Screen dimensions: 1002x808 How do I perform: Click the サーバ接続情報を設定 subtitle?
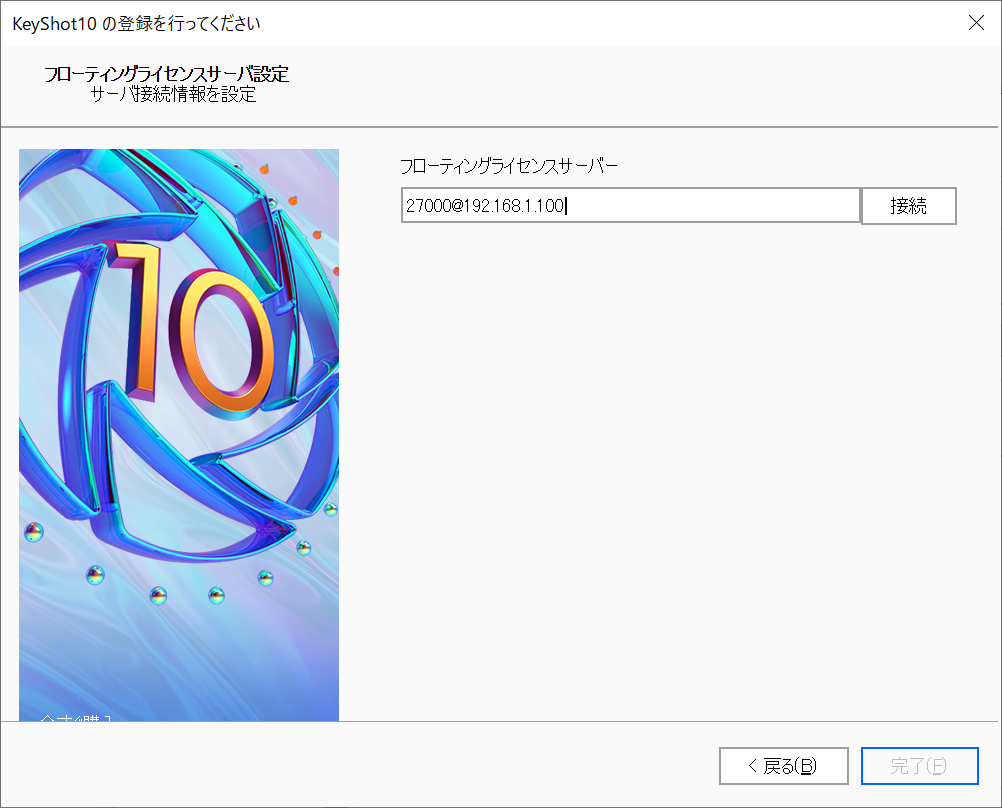point(173,95)
